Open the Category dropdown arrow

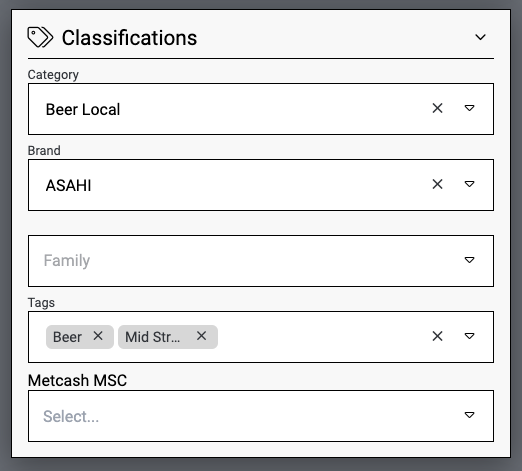point(469,108)
